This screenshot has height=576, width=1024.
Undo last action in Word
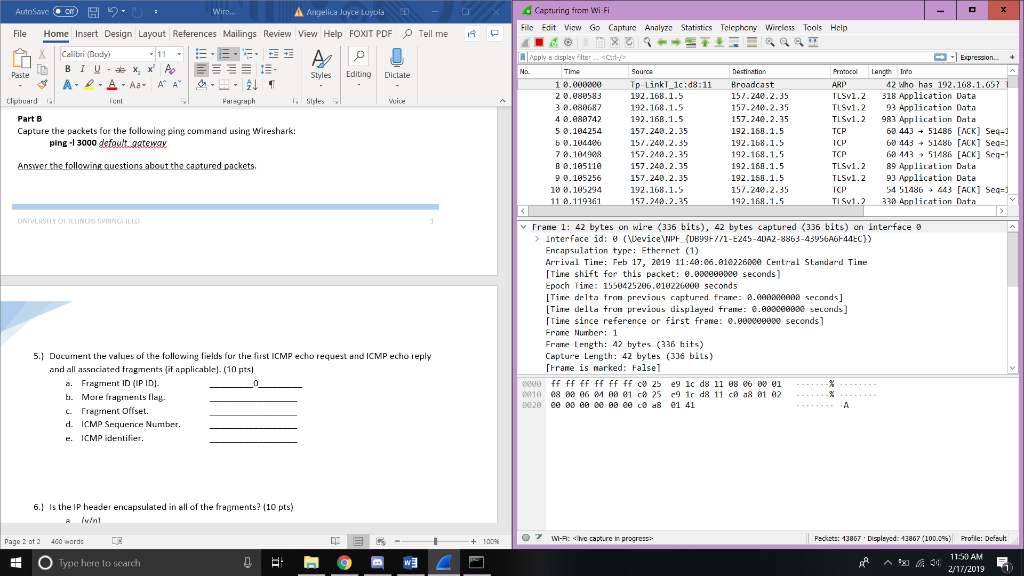point(113,12)
